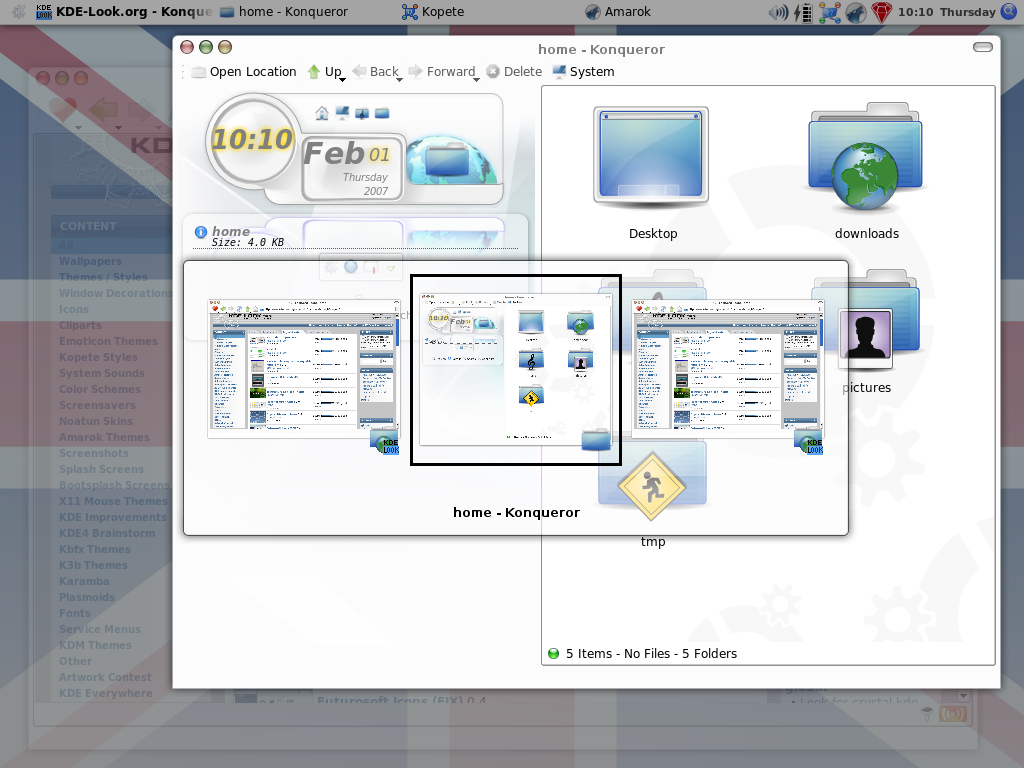Click Open Location in the toolbar
The width and height of the screenshot is (1024, 768).
(x=244, y=72)
